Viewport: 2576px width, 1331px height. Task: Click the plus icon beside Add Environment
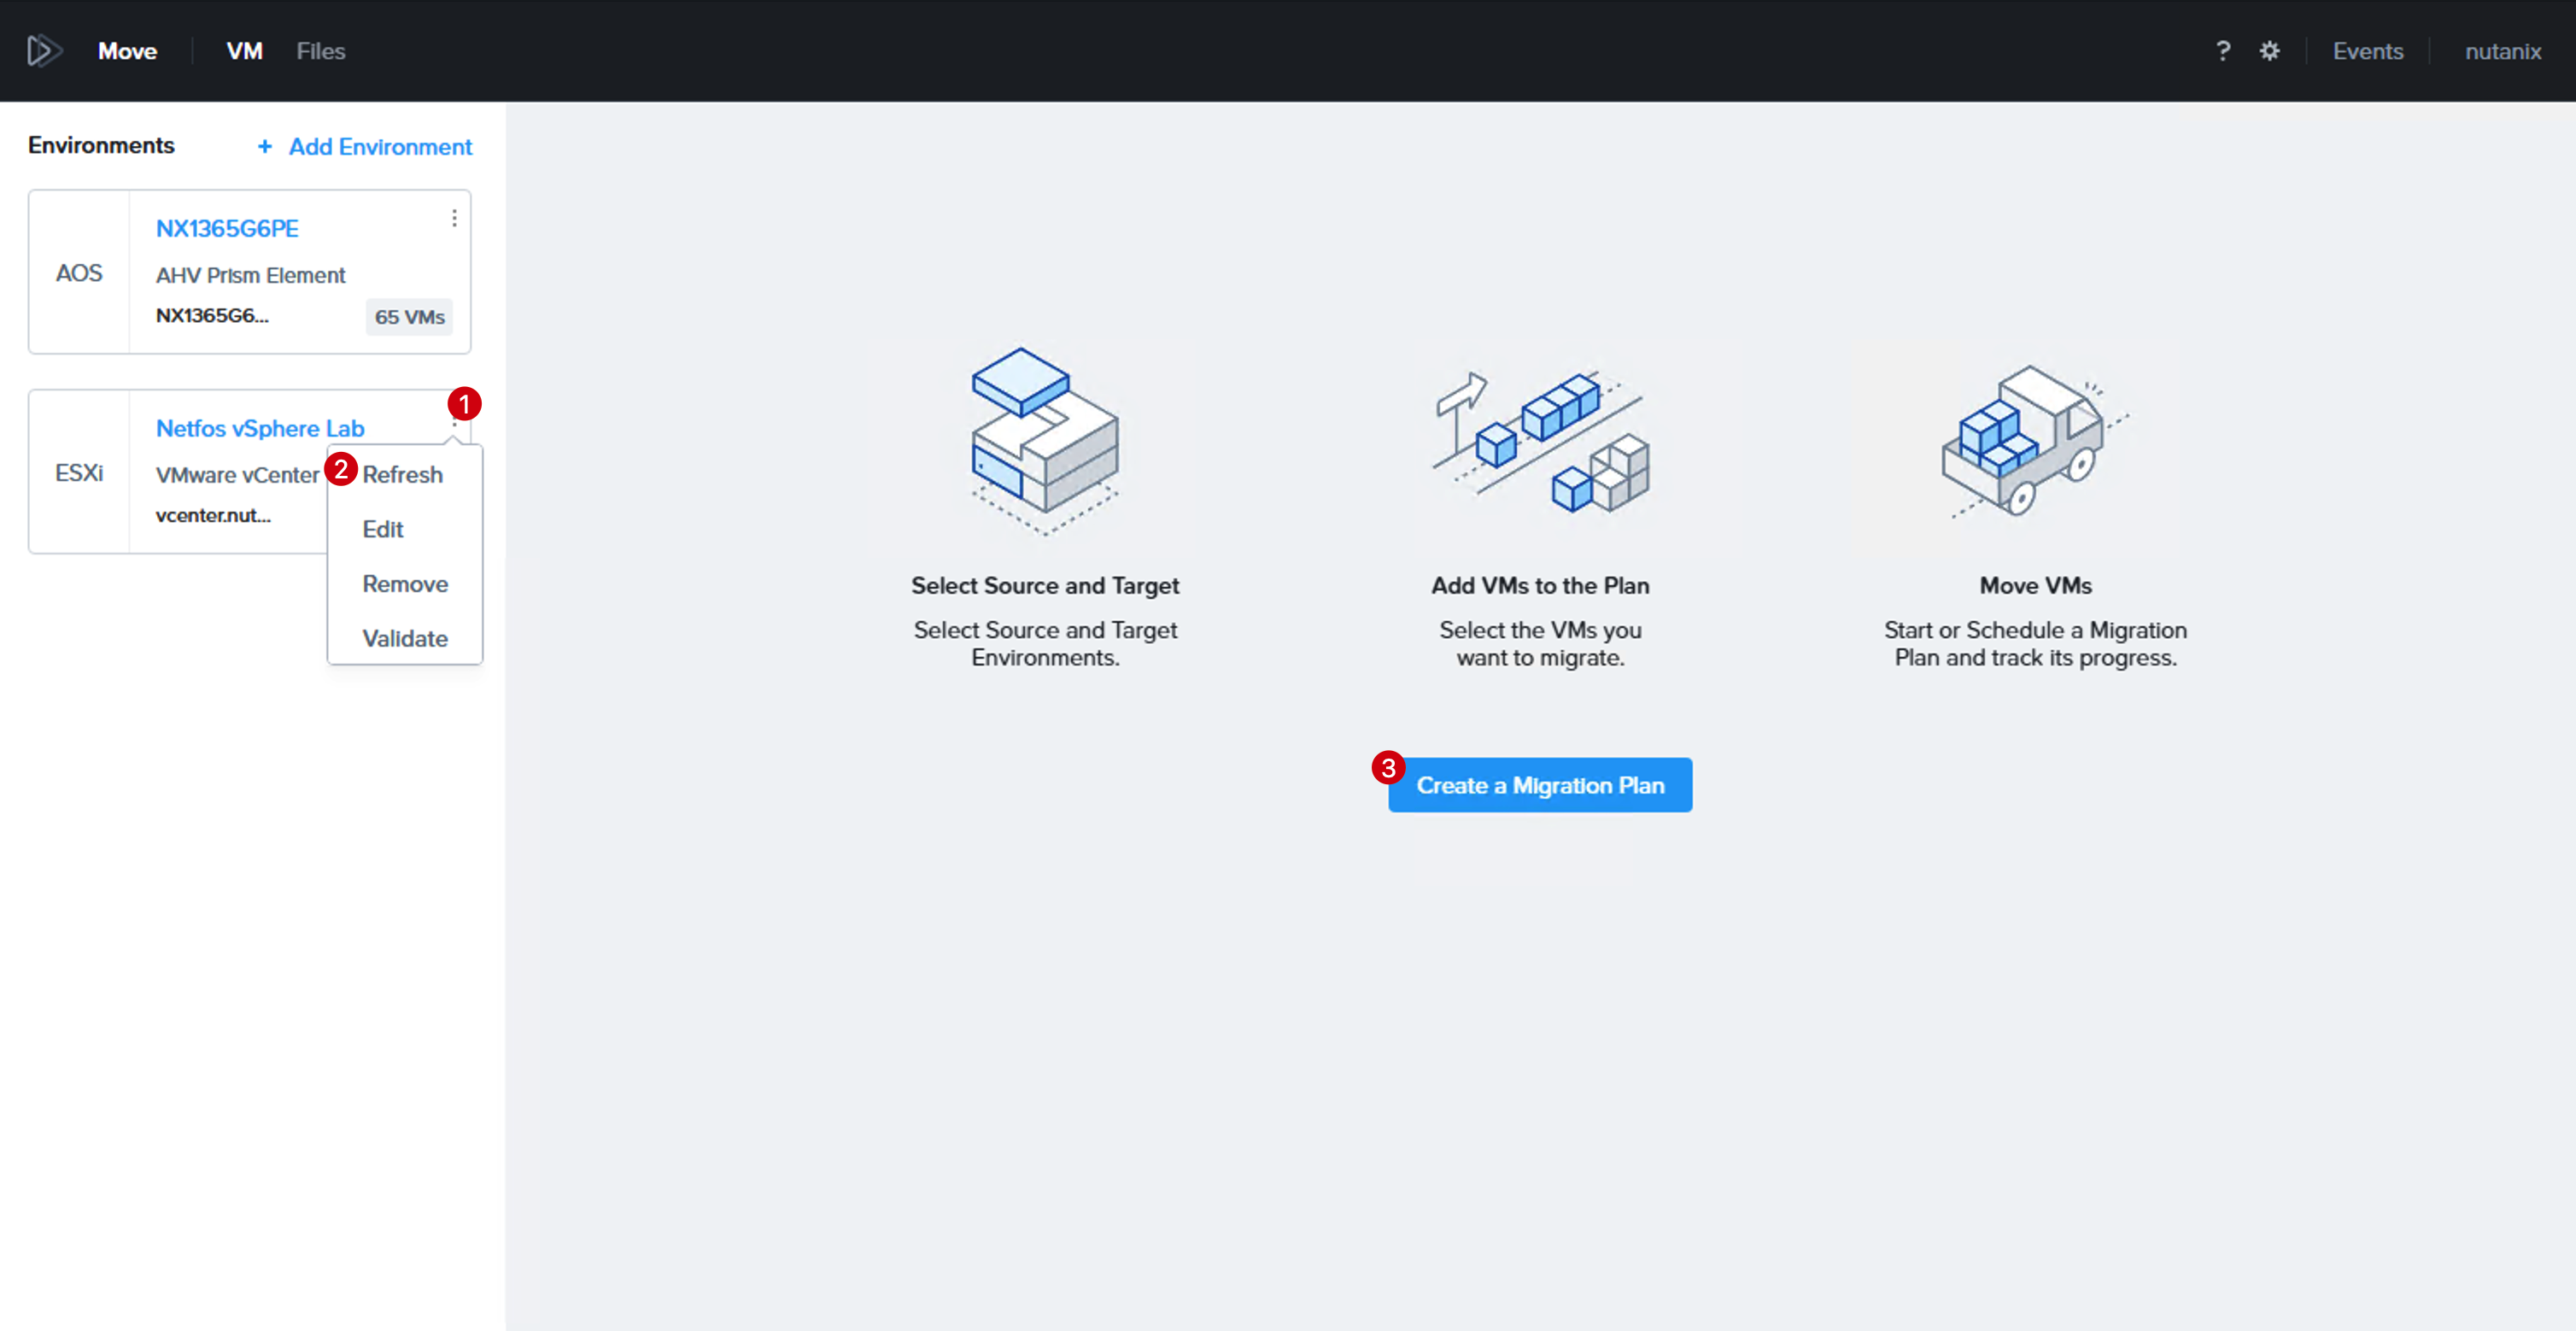[265, 147]
